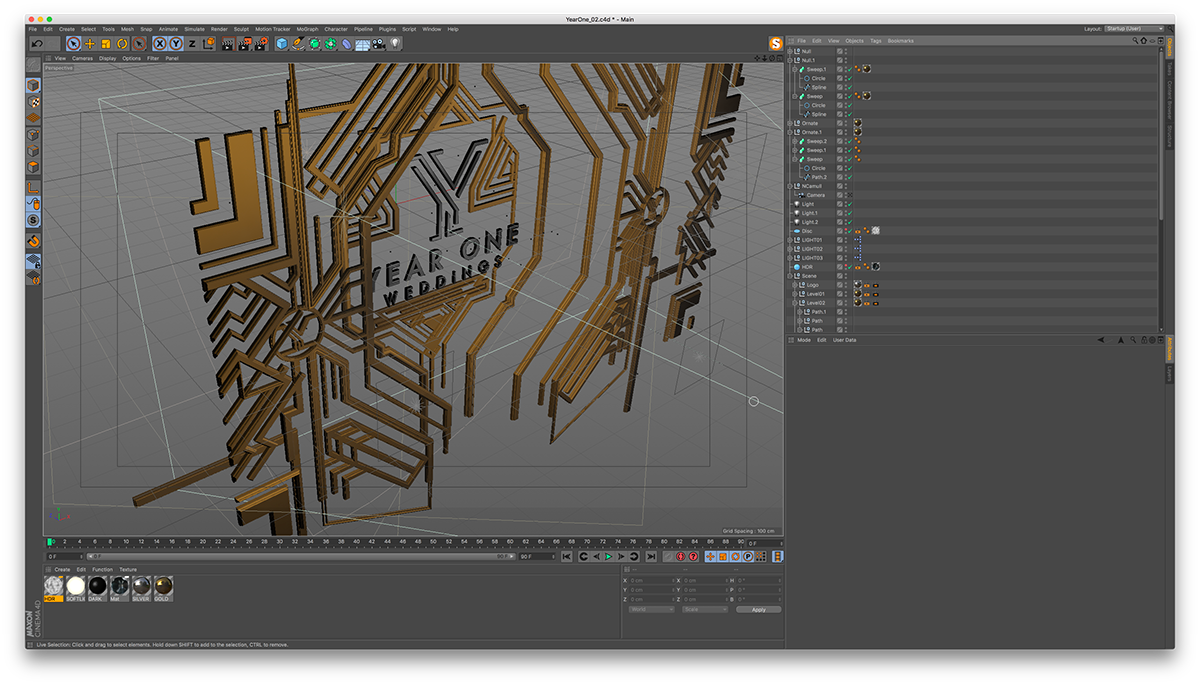Viewport: 1200px width, 685px height.
Task: Click the Undo arrow icon
Action: pyautogui.click(x=37, y=44)
